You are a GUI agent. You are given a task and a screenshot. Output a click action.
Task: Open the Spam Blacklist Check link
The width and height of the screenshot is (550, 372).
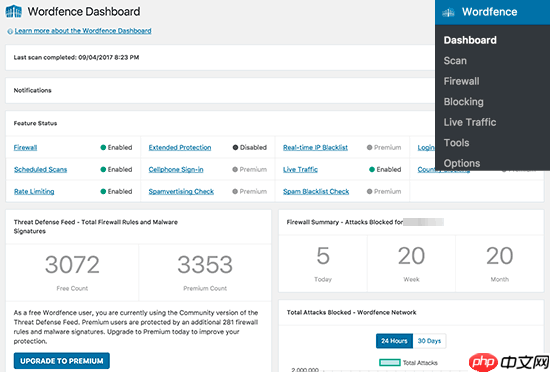pyautogui.click(x=316, y=191)
